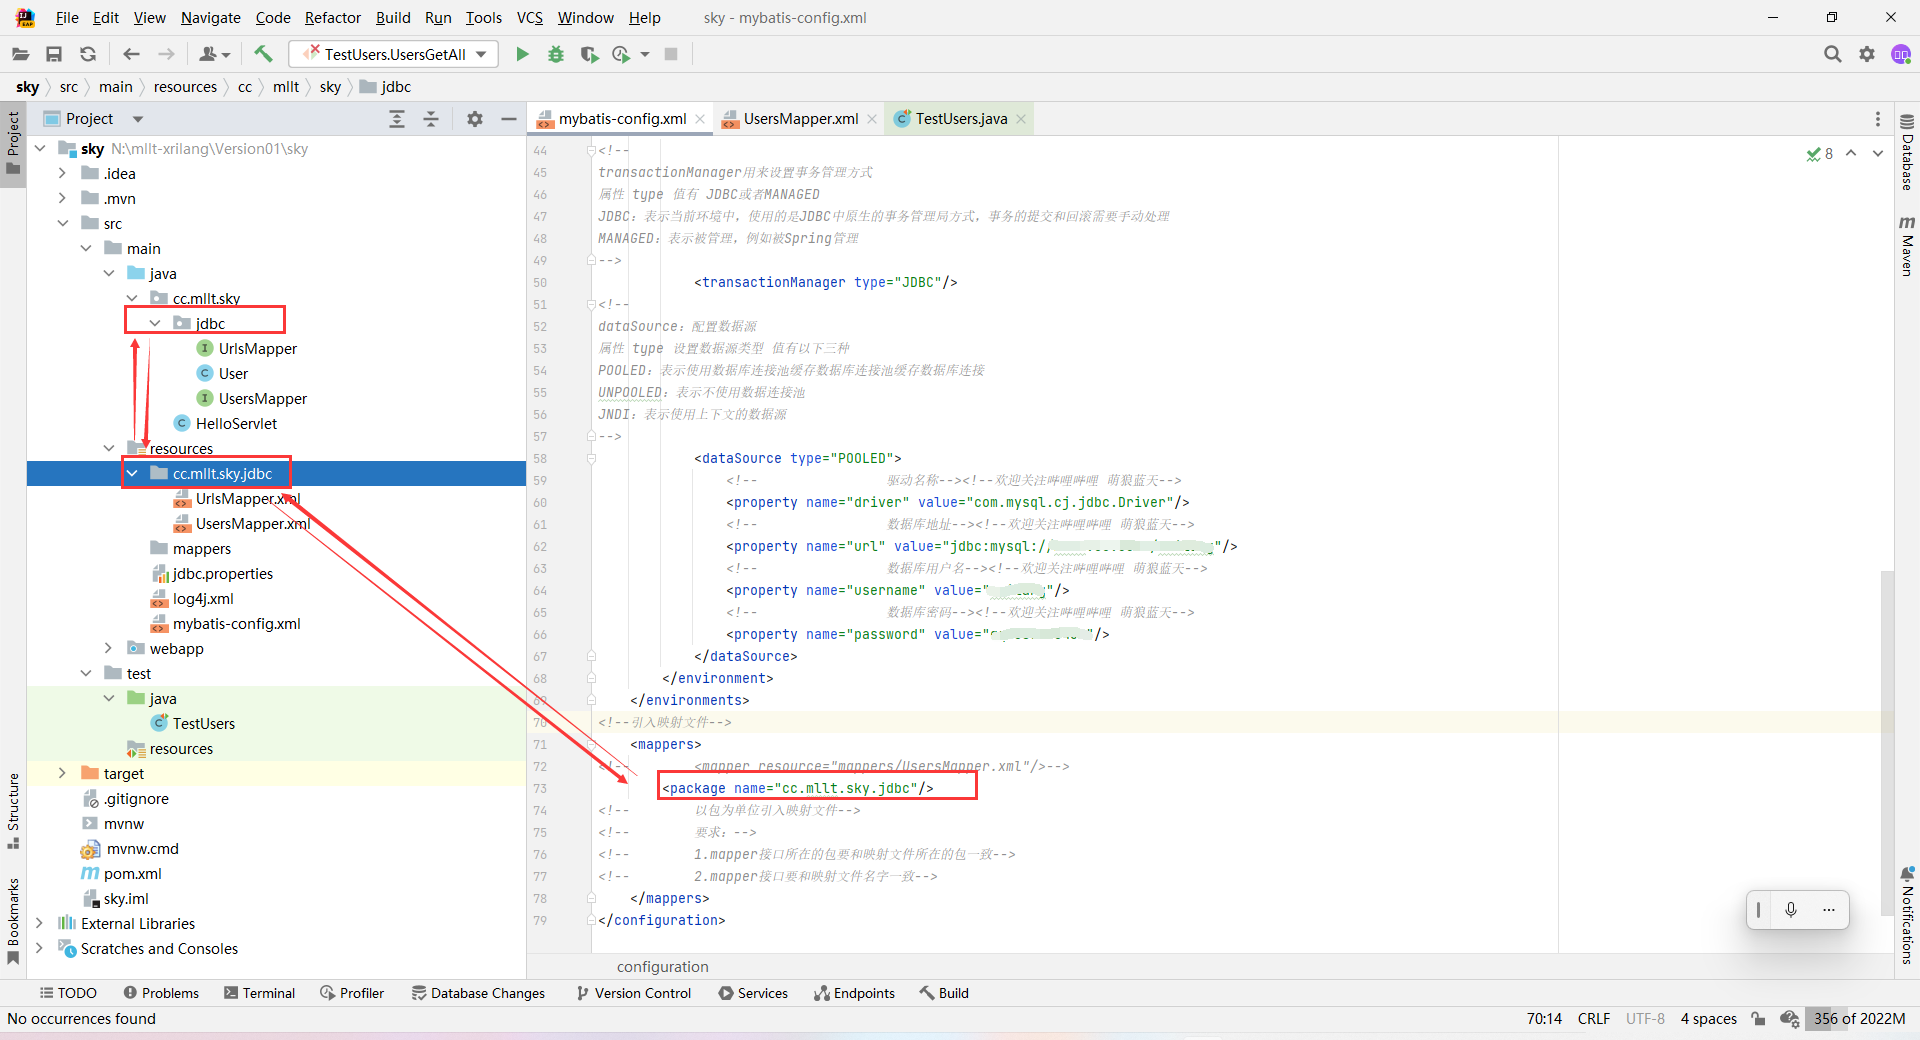This screenshot has height=1040, width=1920.
Task: Navigate back with the left arrow
Action: click(x=131, y=54)
